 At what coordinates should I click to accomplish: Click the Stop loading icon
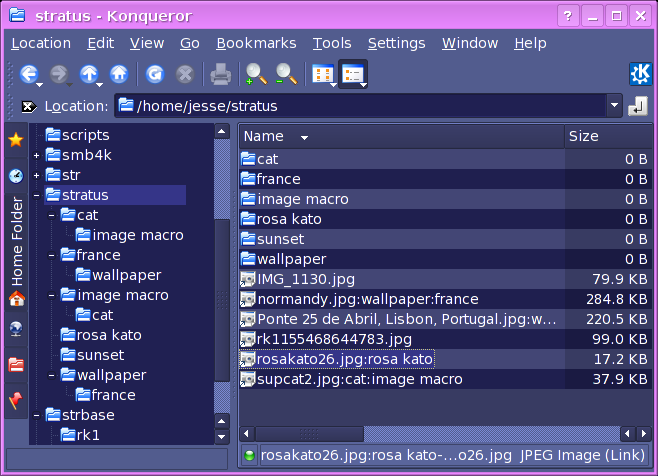185,75
